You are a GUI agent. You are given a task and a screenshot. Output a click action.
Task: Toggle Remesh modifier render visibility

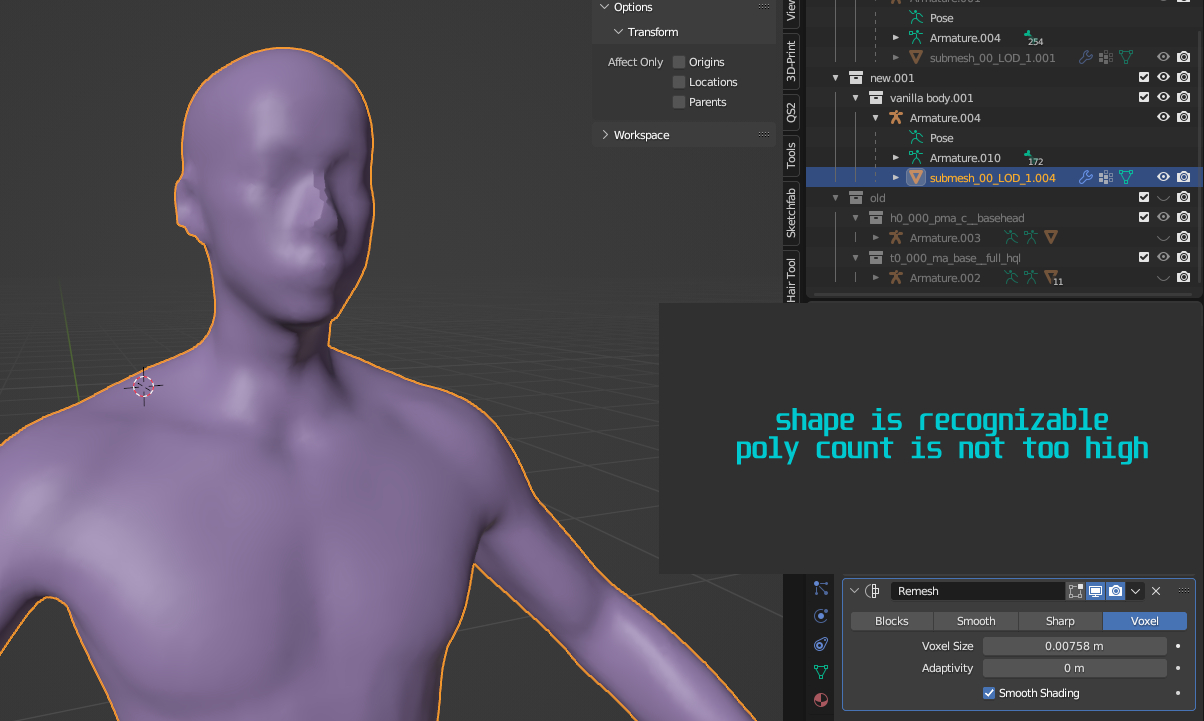click(x=1116, y=591)
